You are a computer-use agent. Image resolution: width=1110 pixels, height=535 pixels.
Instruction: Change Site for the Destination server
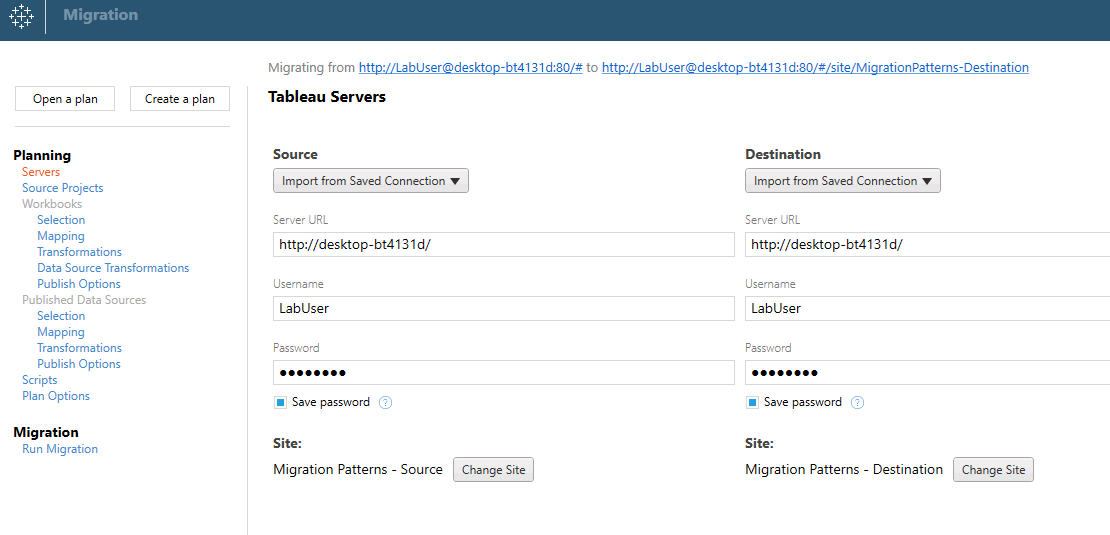[993, 470]
